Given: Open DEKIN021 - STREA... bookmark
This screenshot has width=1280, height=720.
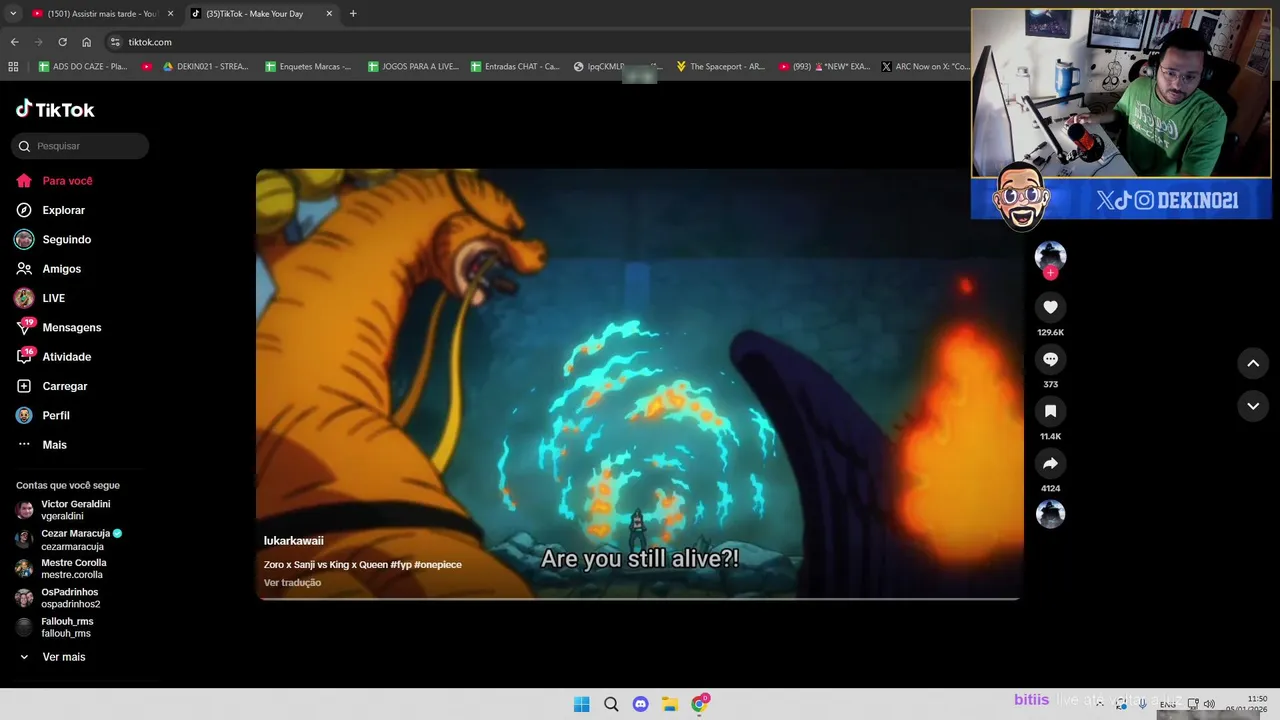Looking at the screenshot, I should coord(205,67).
